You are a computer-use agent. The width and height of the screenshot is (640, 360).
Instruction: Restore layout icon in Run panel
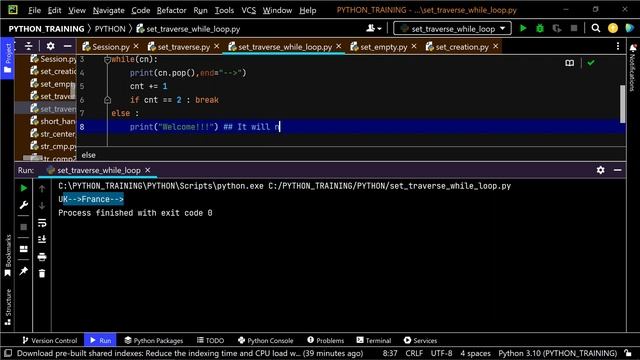point(24,249)
